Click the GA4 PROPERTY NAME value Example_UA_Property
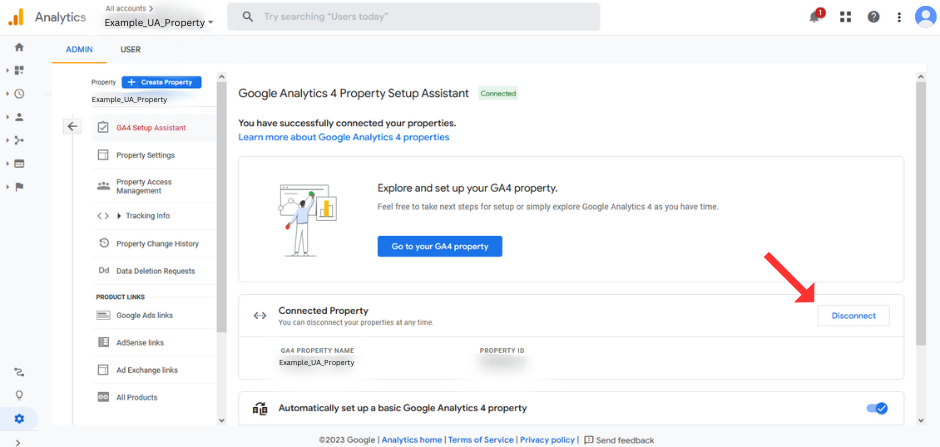 point(317,363)
